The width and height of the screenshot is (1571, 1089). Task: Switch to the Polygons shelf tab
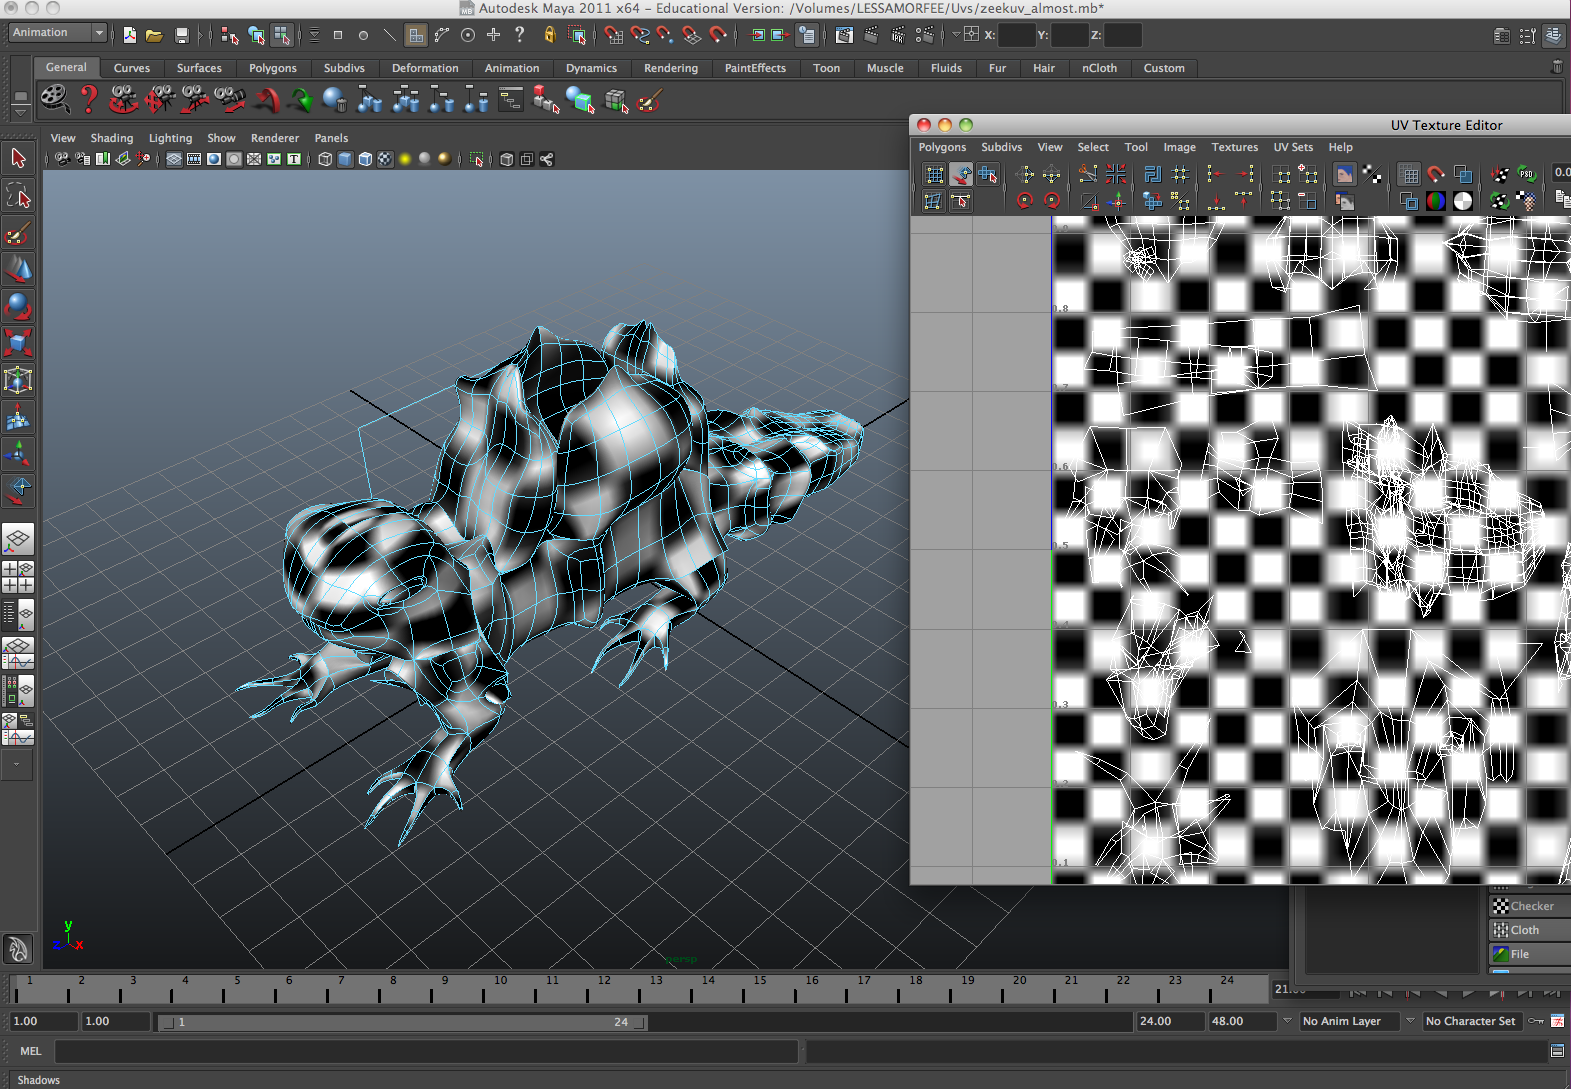tap(272, 68)
